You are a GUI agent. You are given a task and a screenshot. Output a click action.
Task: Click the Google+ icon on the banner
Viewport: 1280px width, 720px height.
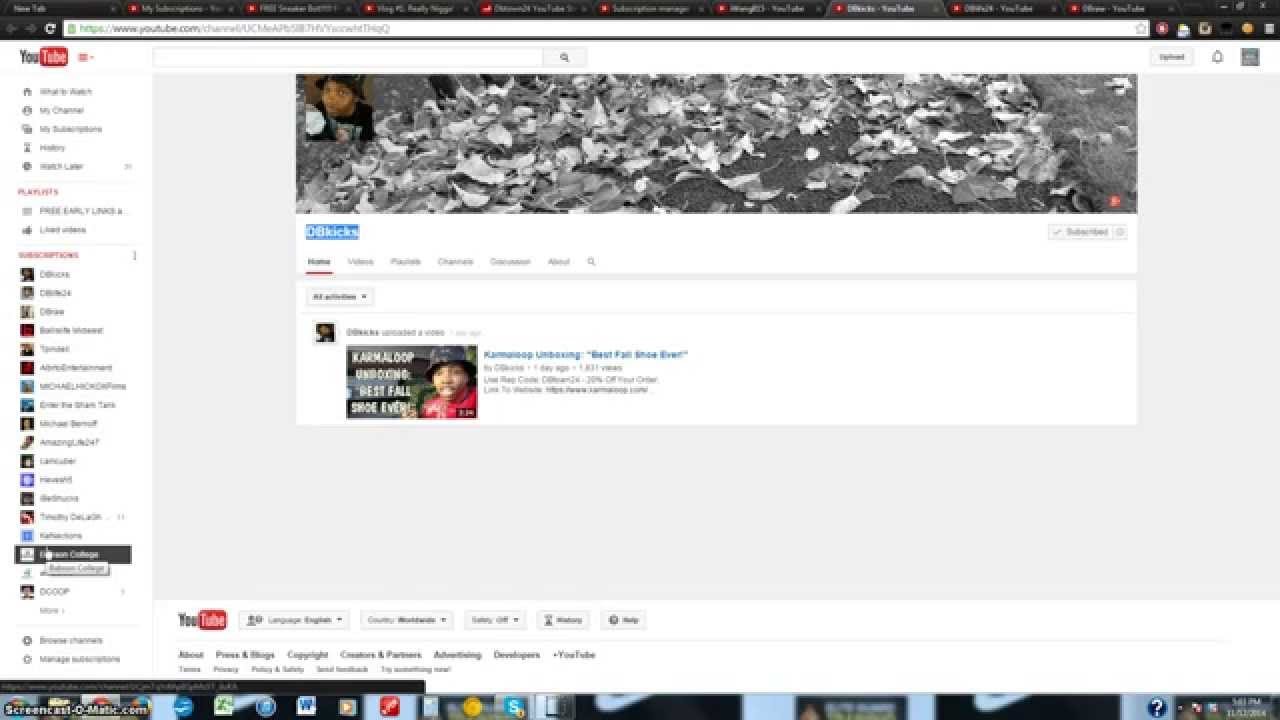[1115, 201]
